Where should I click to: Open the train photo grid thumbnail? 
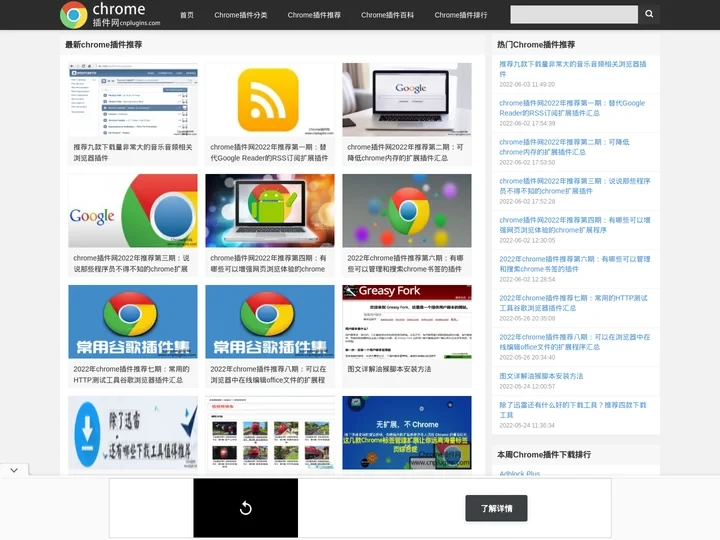pyautogui.click(x=270, y=433)
